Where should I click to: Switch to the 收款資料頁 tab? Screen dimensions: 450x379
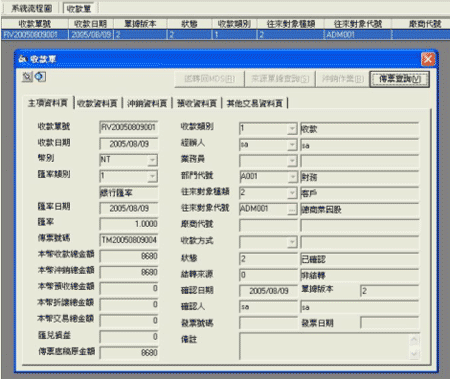click(97, 103)
